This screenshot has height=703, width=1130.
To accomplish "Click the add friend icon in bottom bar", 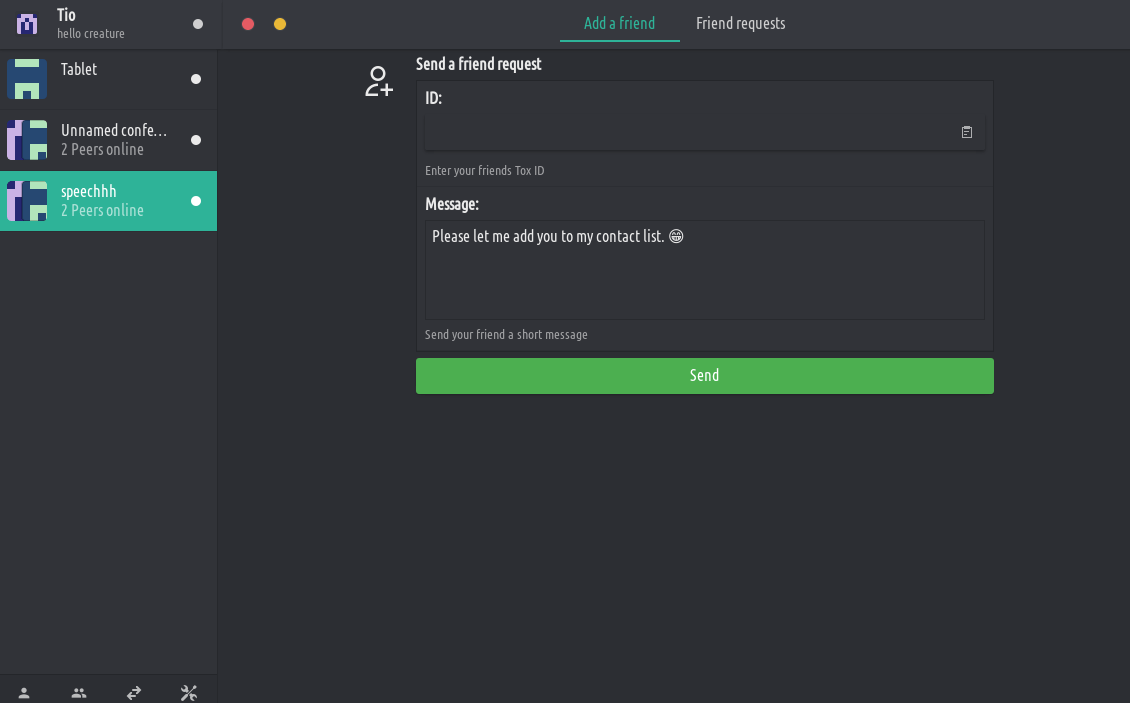I will (24, 692).
